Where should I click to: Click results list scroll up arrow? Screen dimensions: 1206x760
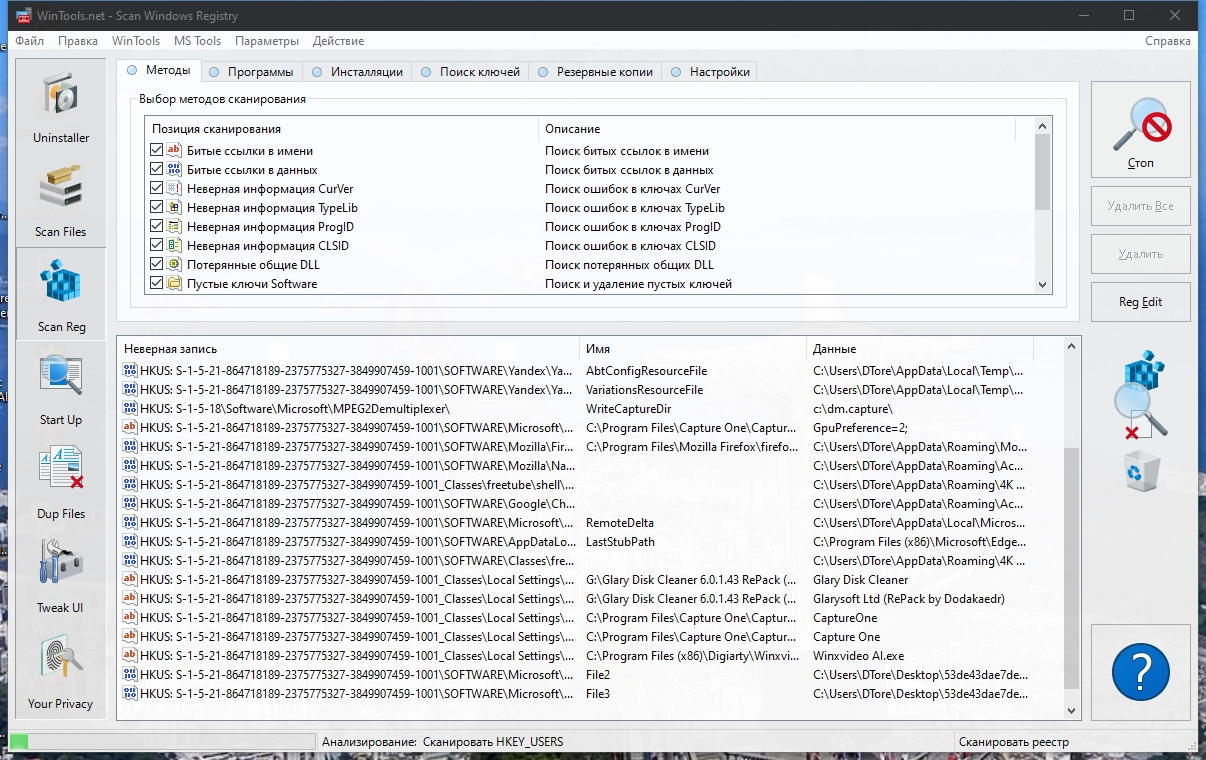[1072, 347]
